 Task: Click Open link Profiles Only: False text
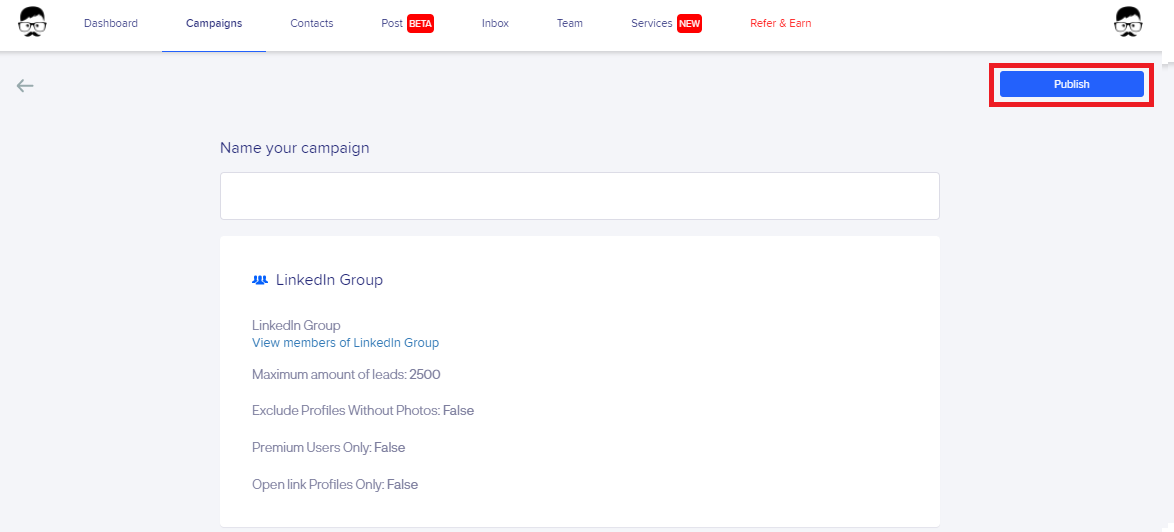pyautogui.click(x=335, y=484)
